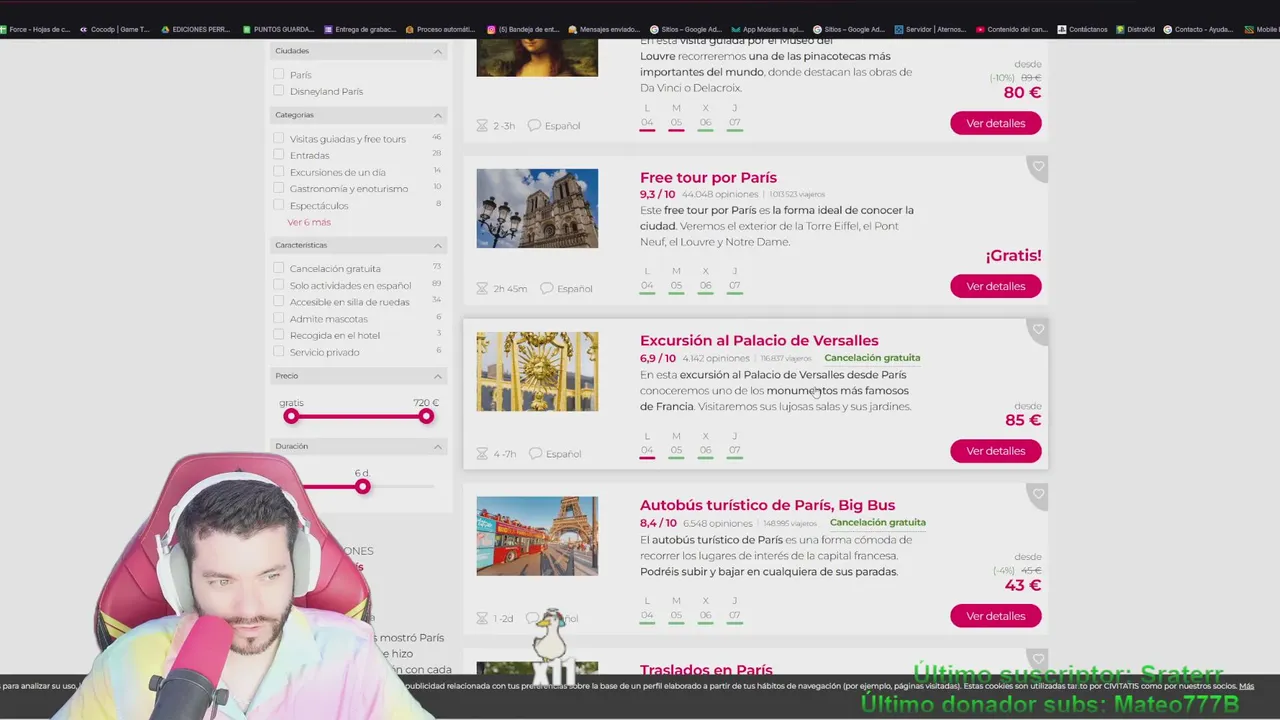Open the DistroKid bookmark
1280x720 pixels.
coord(1134,30)
